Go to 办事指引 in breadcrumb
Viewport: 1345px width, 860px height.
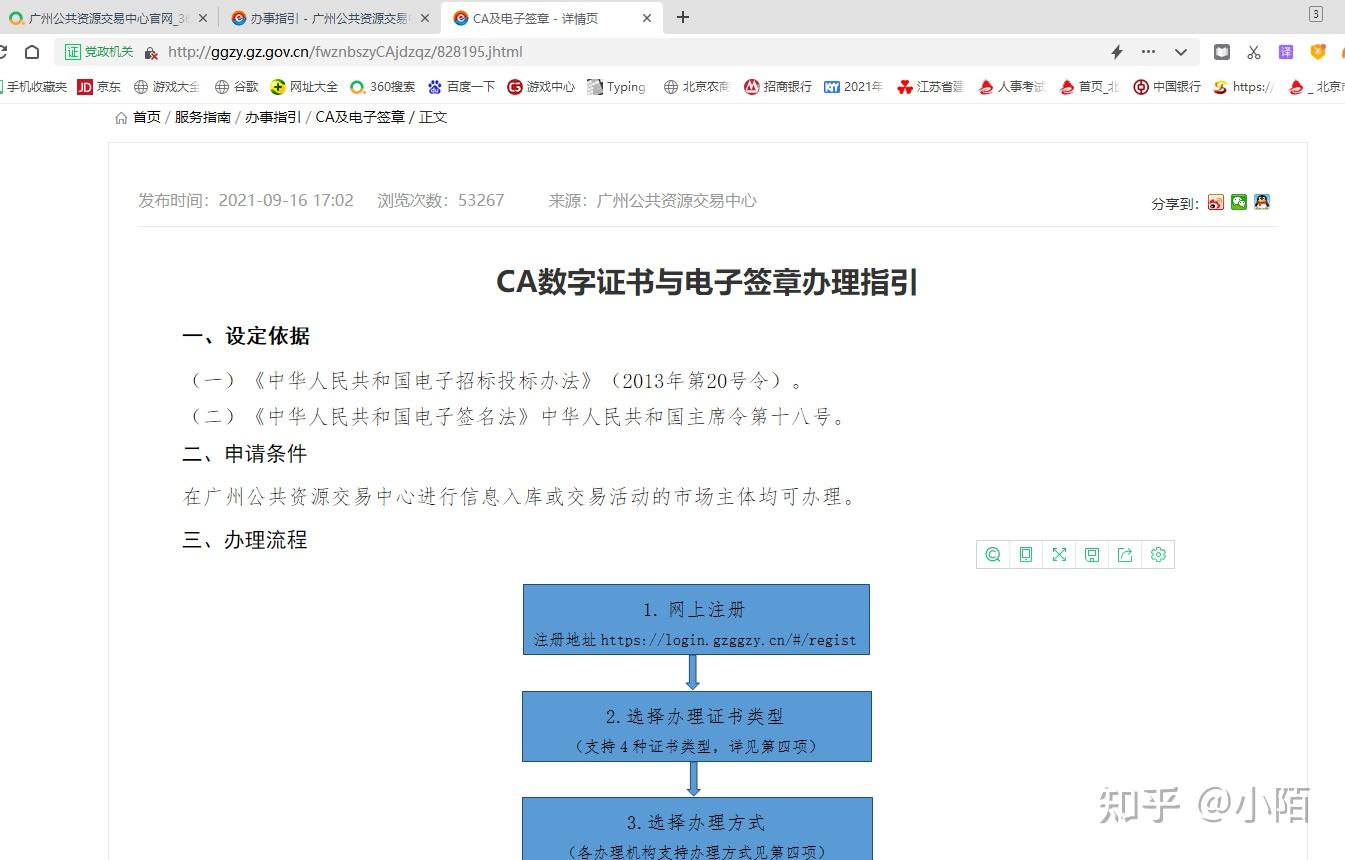click(x=273, y=117)
